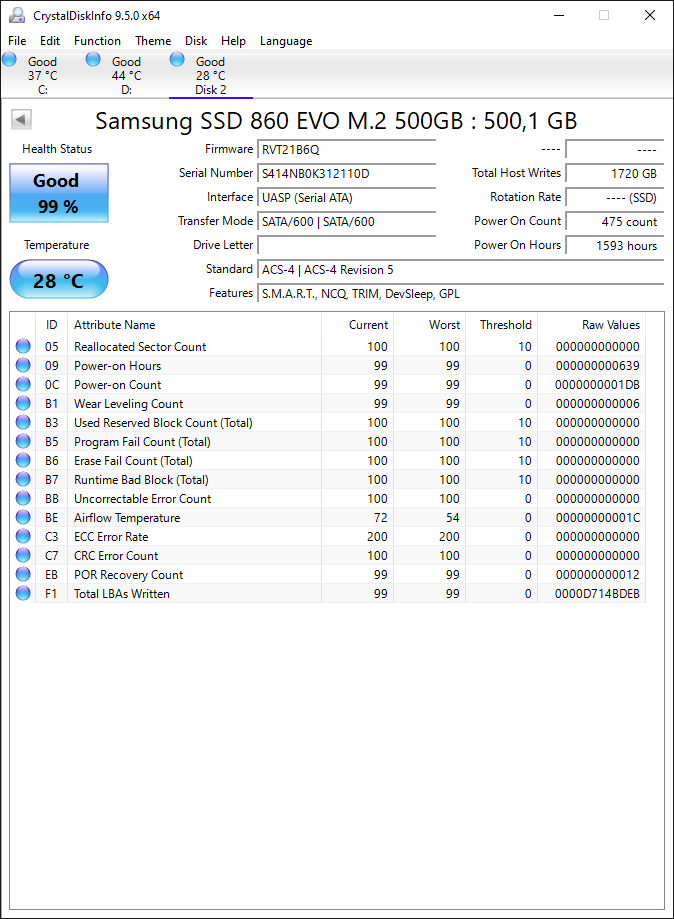Click the Raw Values column header
The height and width of the screenshot is (919, 674).
coord(591,325)
